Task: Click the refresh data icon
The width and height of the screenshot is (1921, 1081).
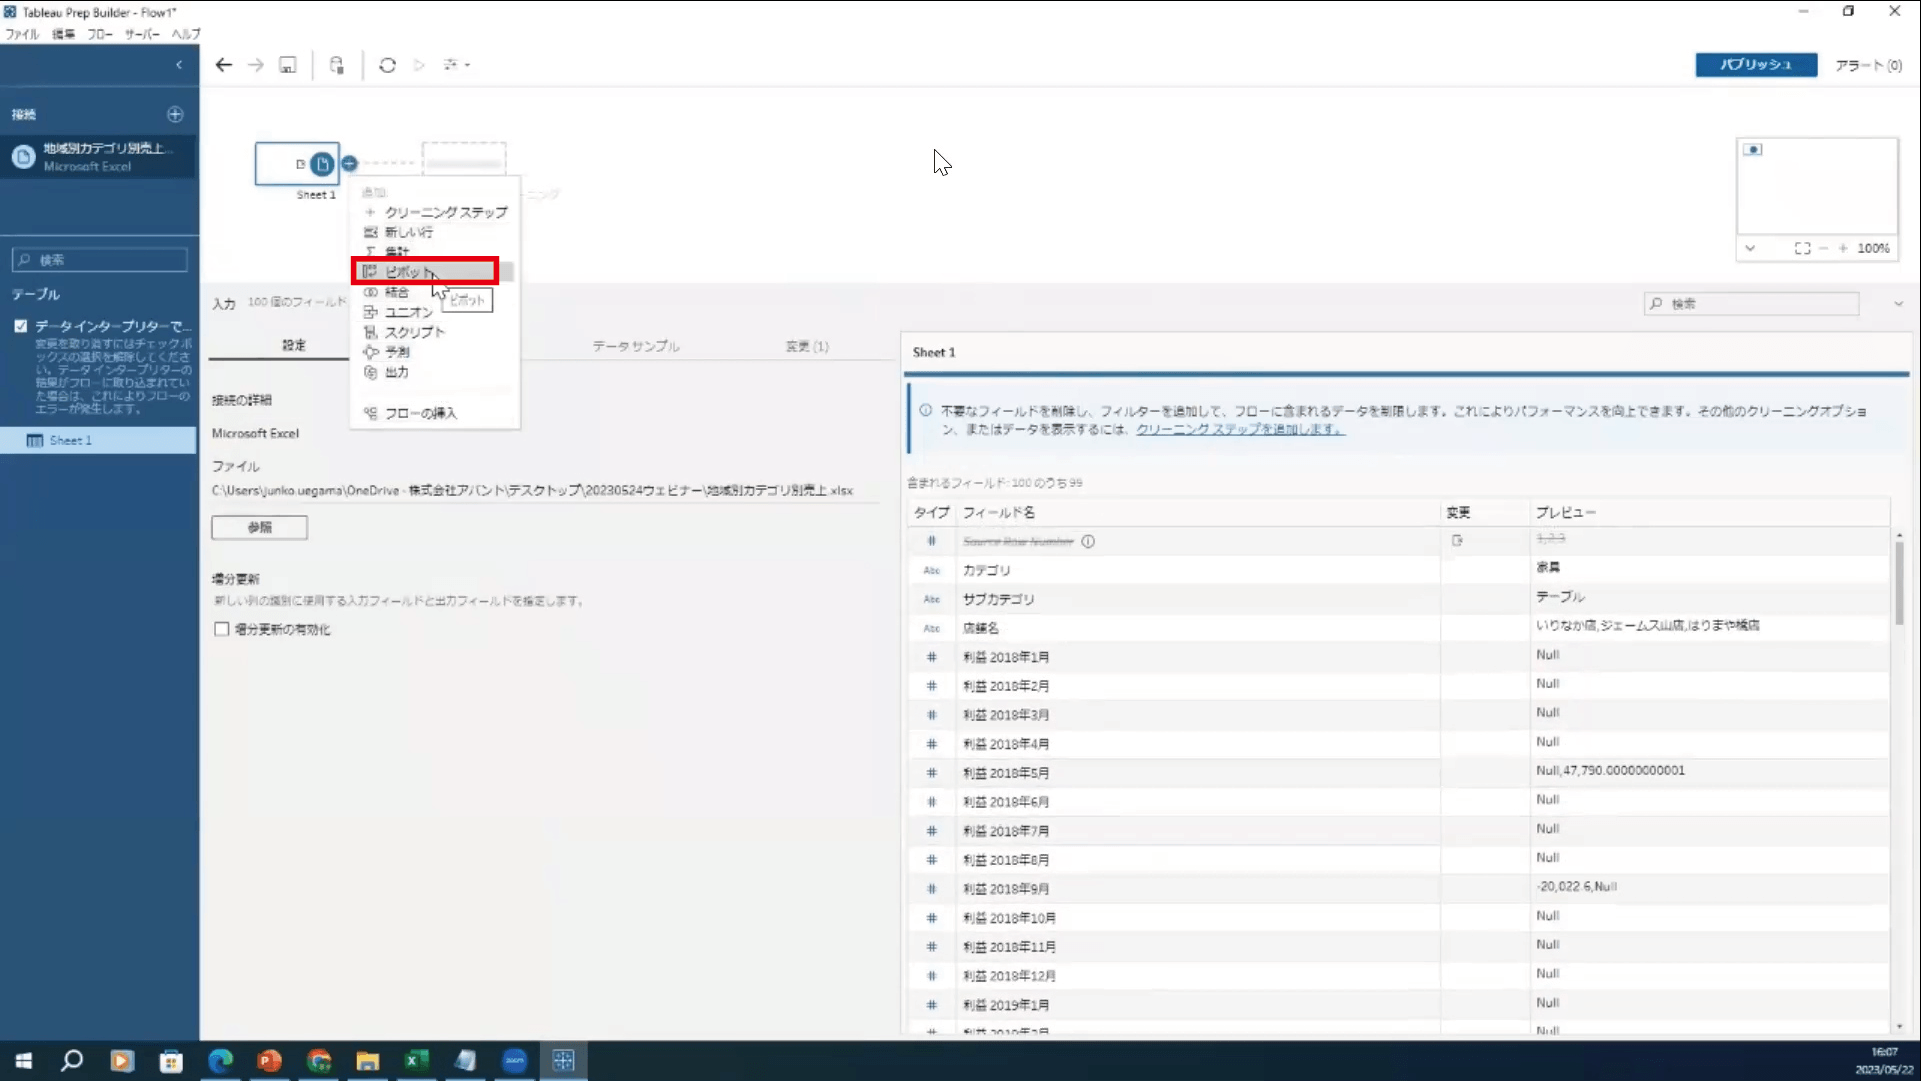Action: pos(388,65)
